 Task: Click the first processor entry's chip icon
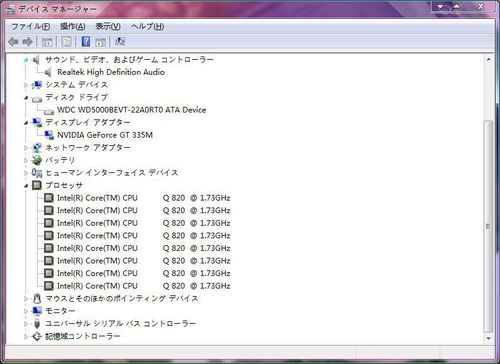(49, 198)
